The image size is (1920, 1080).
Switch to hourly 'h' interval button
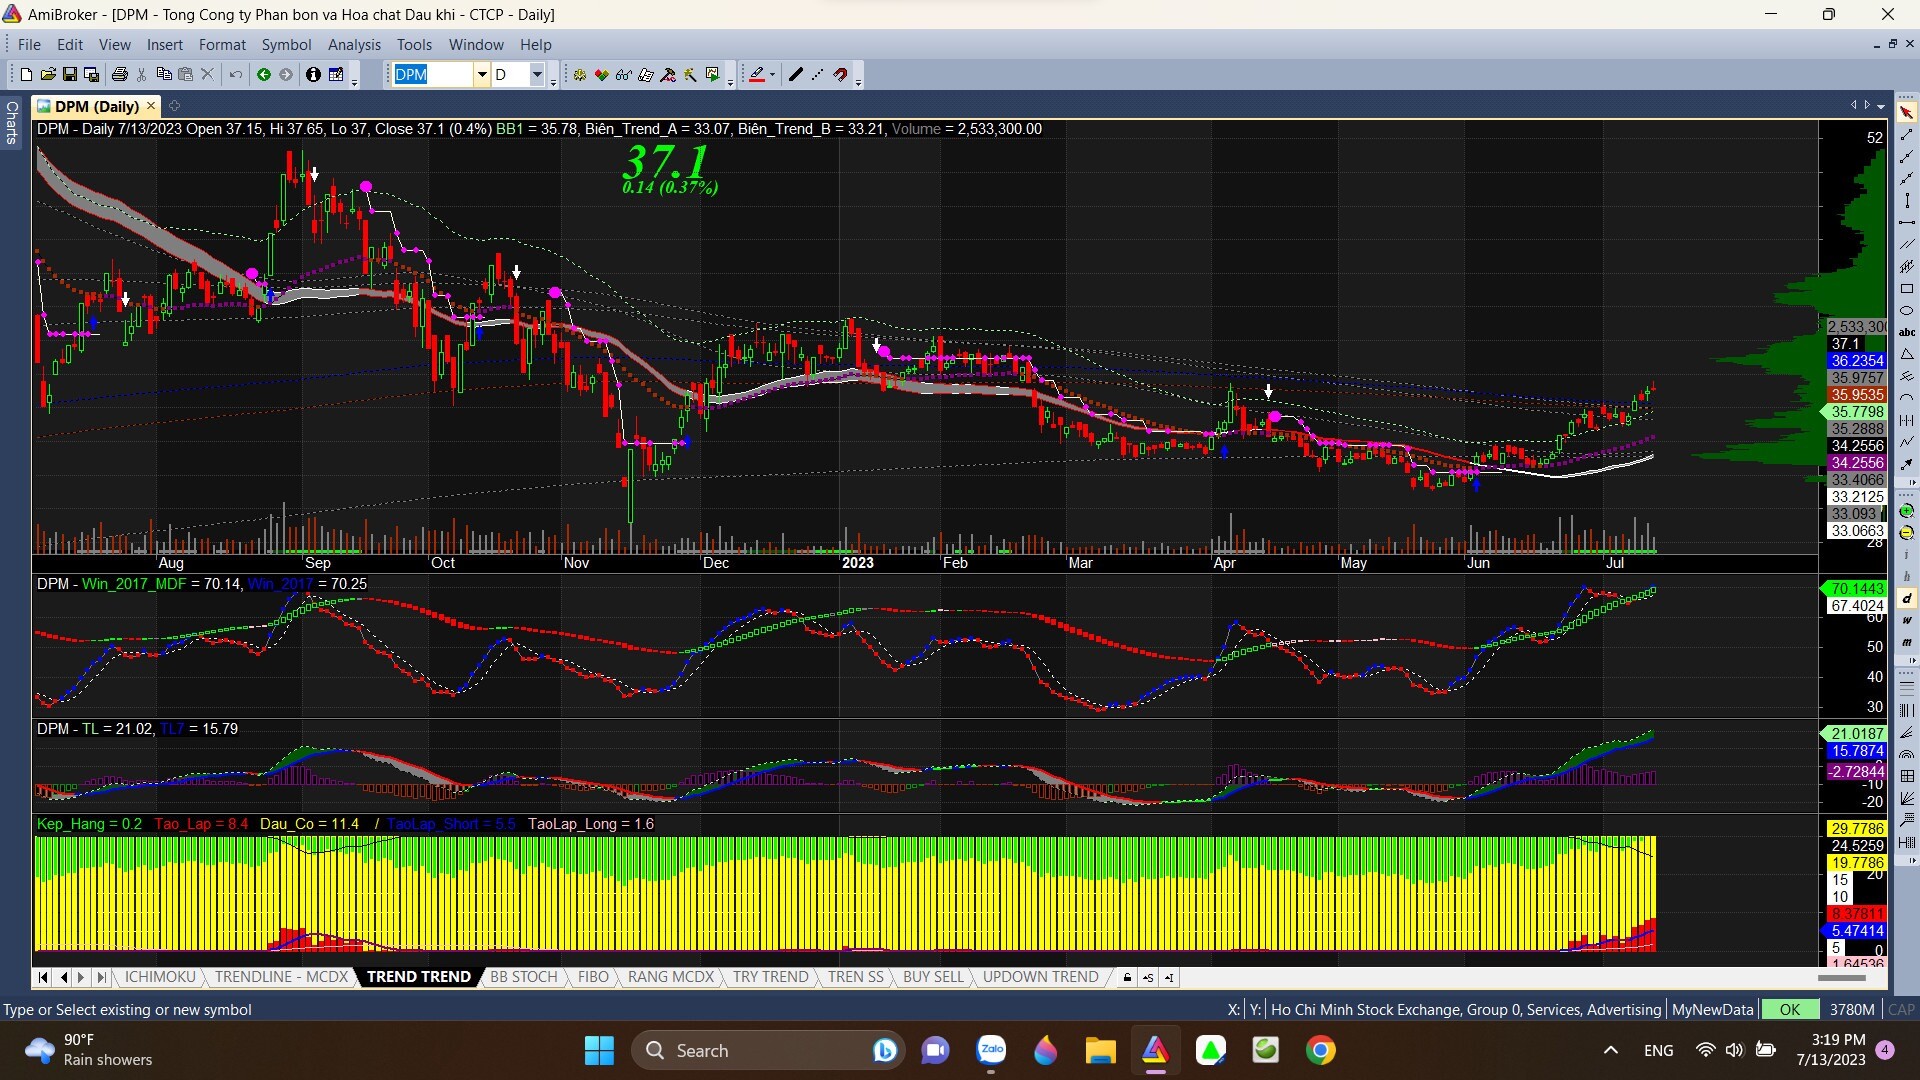click(x=1906, y=576)
